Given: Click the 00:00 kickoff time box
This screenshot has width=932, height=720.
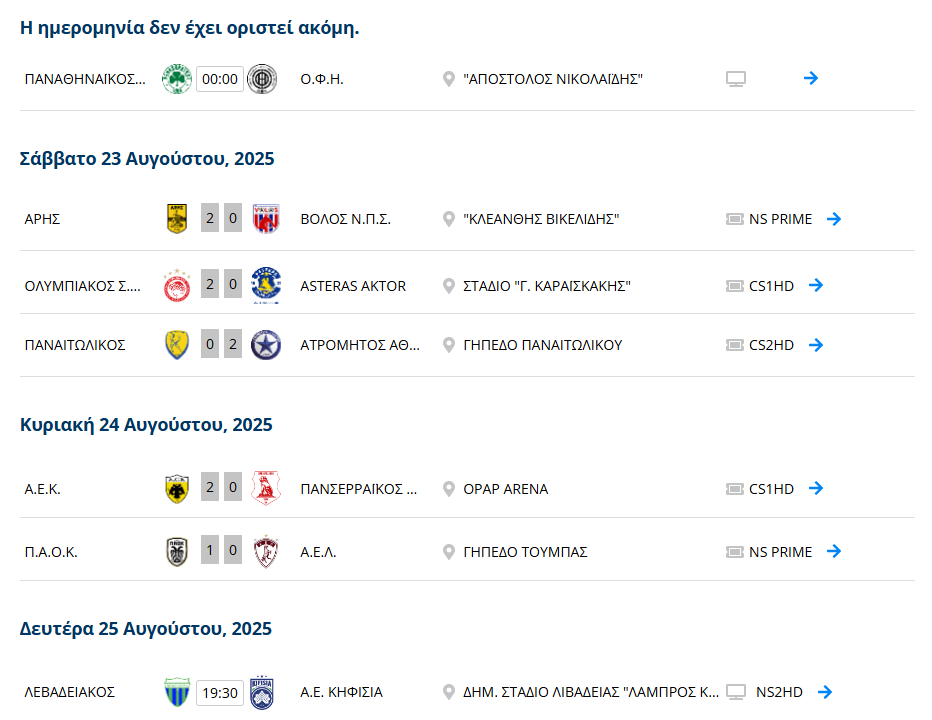Looking at the screenshot, I should (220, 79).
